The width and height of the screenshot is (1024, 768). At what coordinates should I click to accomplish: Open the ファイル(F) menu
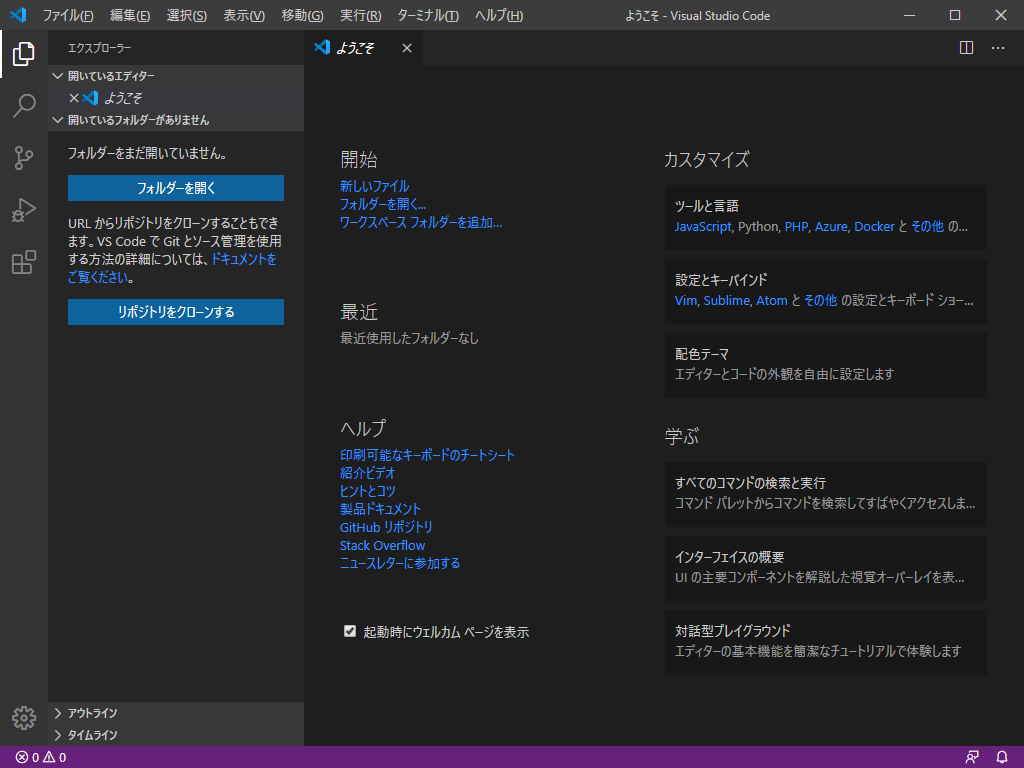[x=68, y=15]
